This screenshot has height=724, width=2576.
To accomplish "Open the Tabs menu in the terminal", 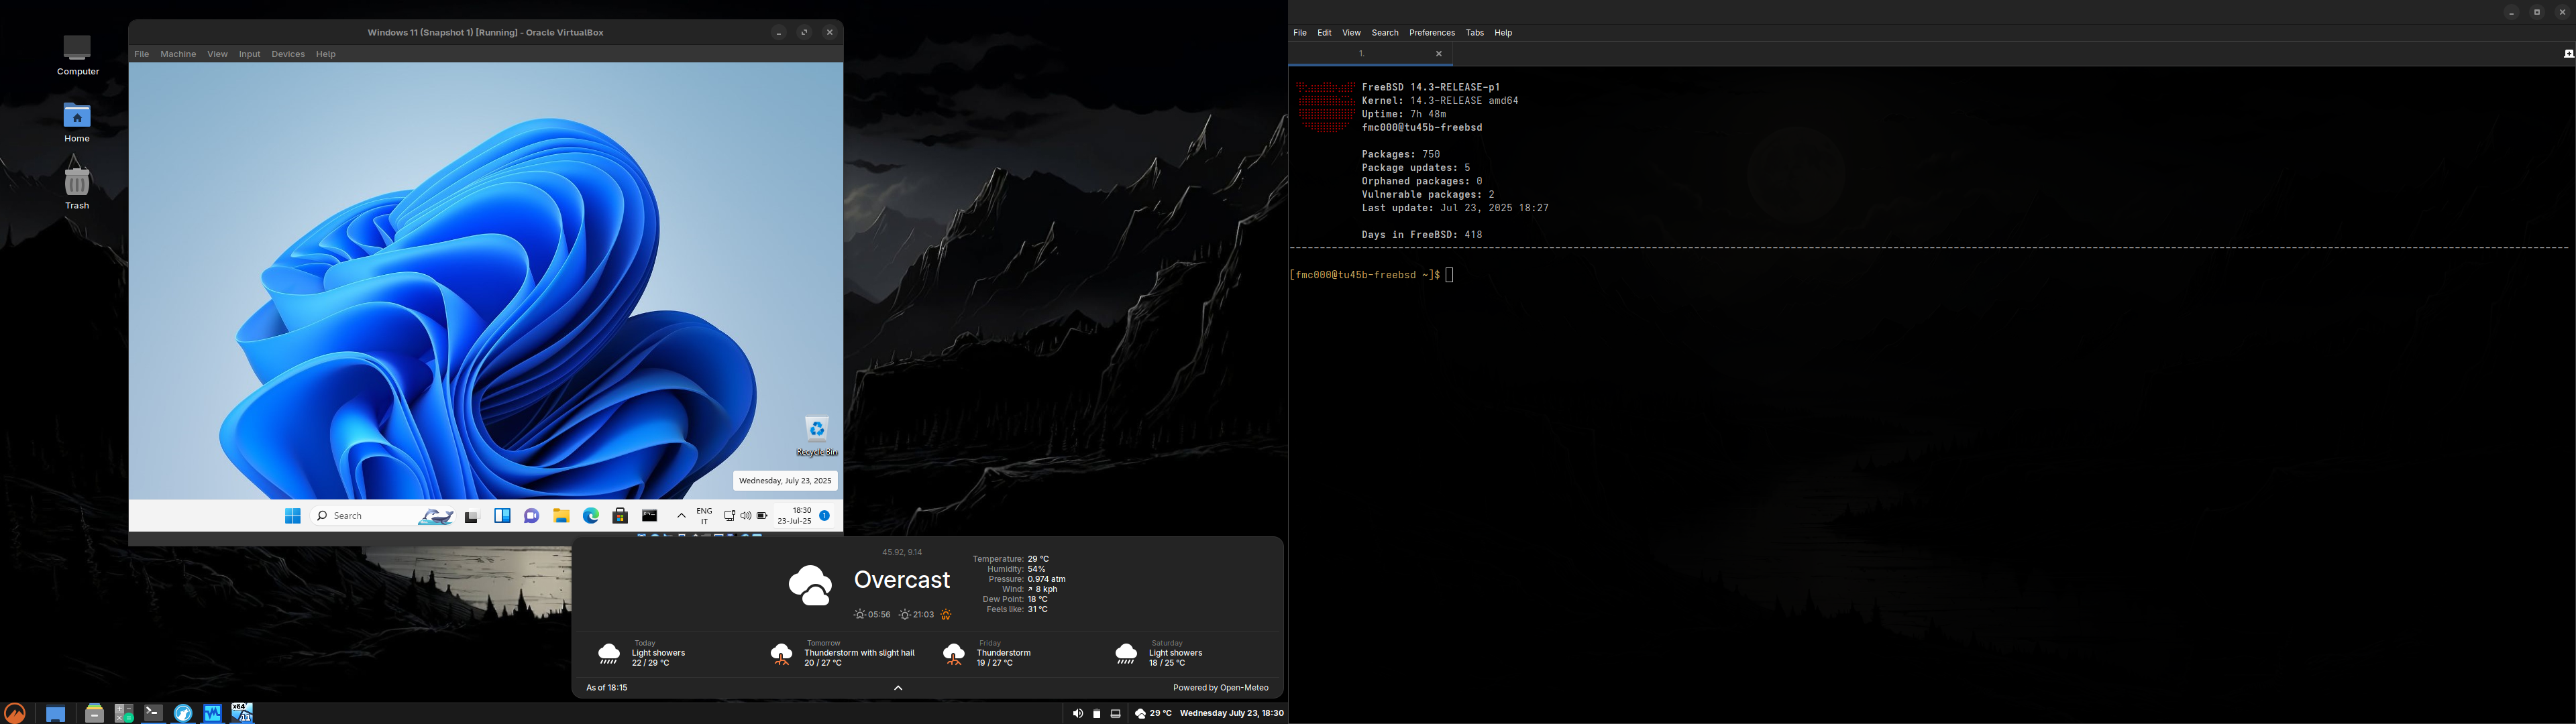I will (x=1474, y=33).
